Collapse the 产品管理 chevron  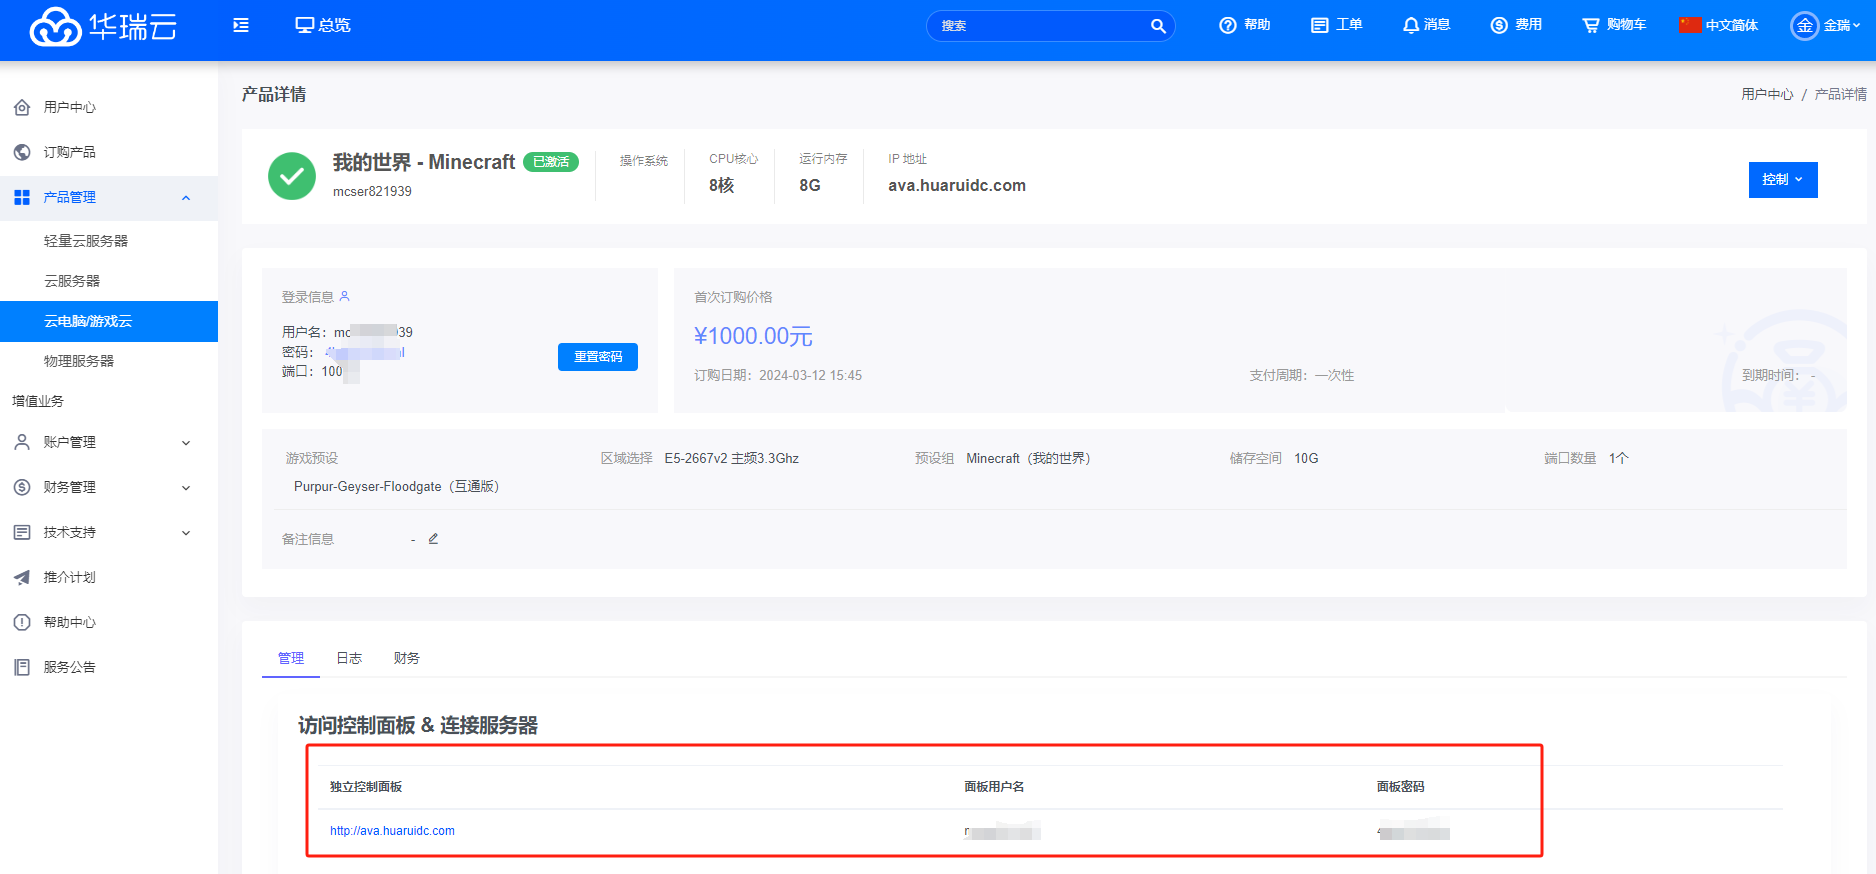(186, 198)
